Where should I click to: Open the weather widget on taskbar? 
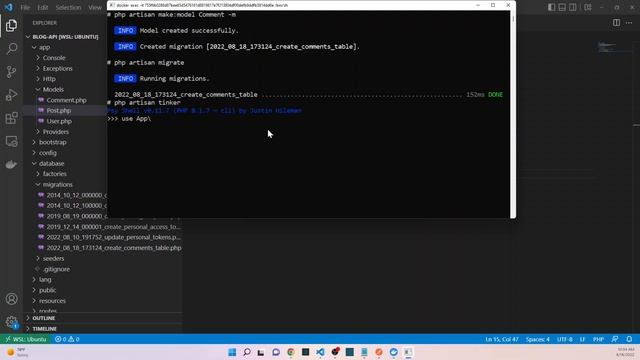(x=17, y=352)
